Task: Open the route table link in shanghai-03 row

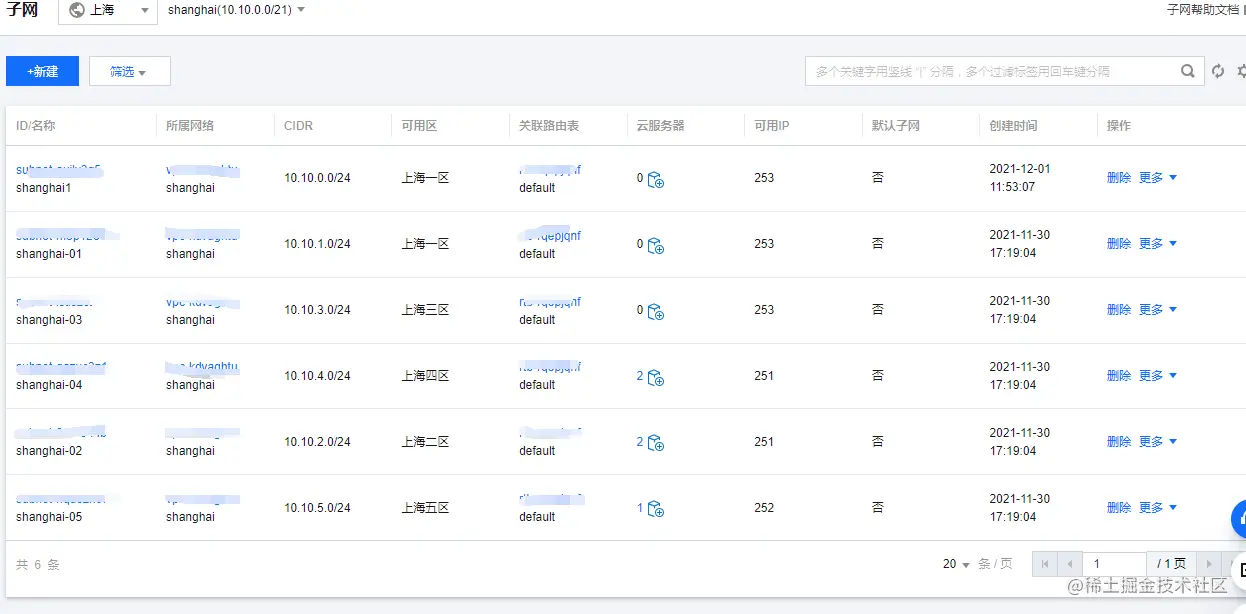Action: pos(550,302)
